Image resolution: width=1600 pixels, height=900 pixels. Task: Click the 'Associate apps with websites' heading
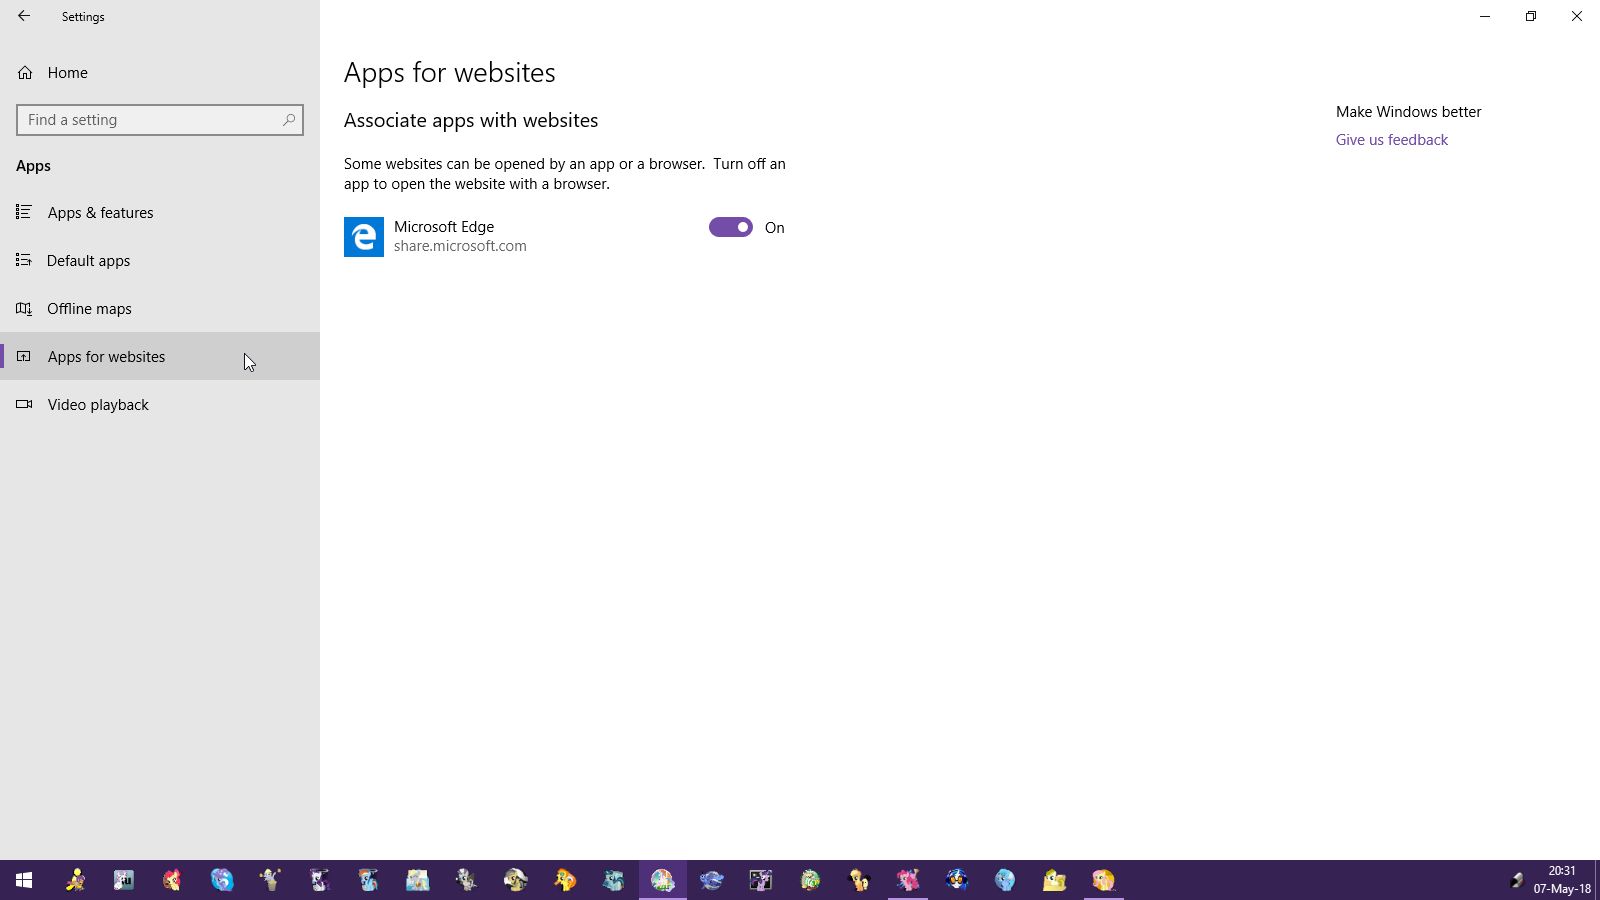471,120
